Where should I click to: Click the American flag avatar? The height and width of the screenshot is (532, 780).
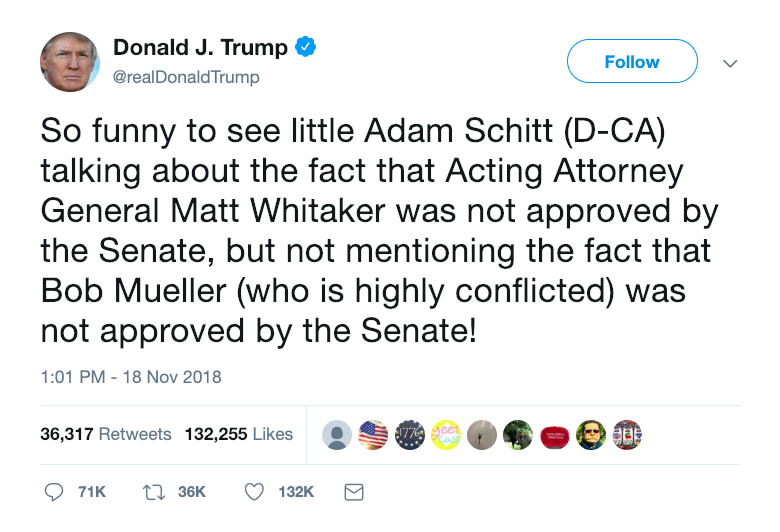pos(373,435)
